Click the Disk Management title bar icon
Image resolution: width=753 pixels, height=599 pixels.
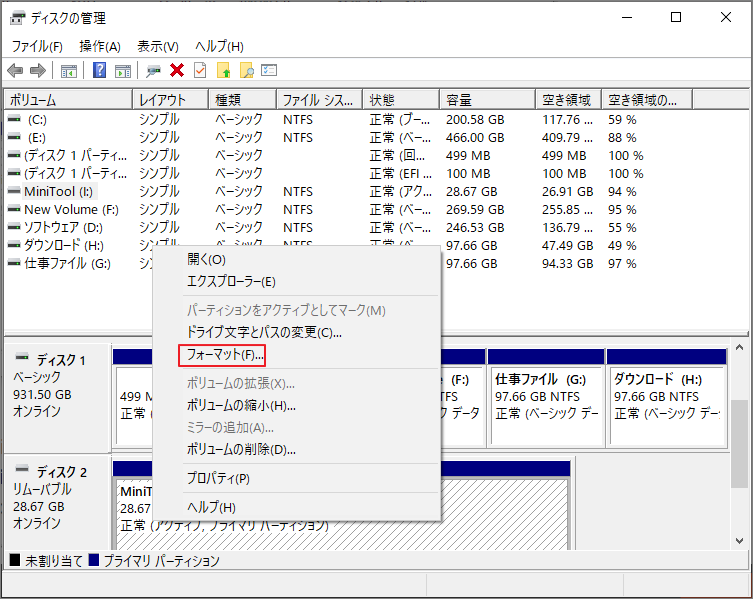point(17,18)
